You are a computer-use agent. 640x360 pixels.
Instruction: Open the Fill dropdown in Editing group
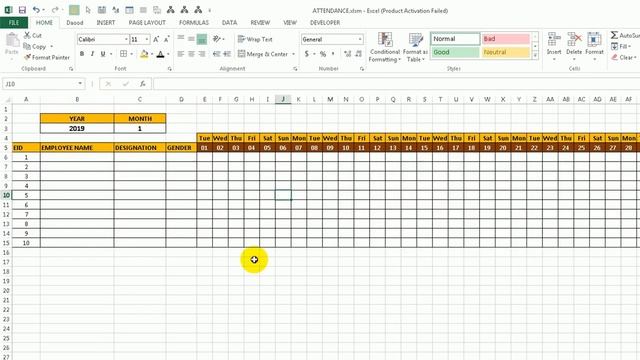tap(622, 47)
